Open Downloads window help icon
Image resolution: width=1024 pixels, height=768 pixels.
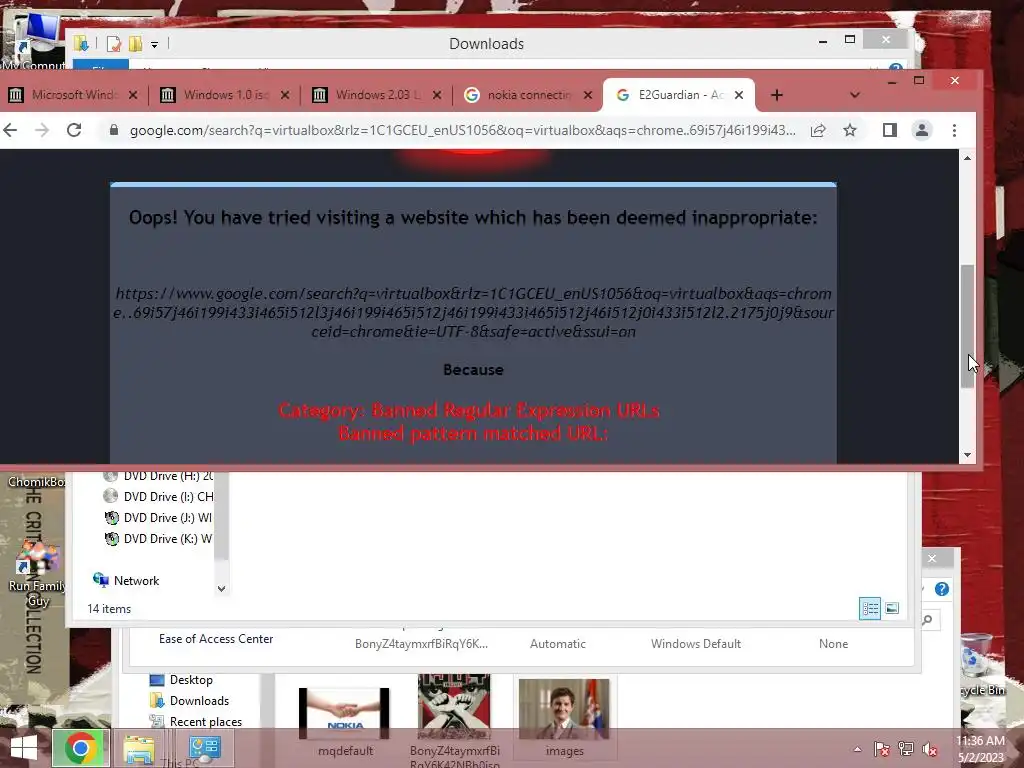[x=895, y=67]
